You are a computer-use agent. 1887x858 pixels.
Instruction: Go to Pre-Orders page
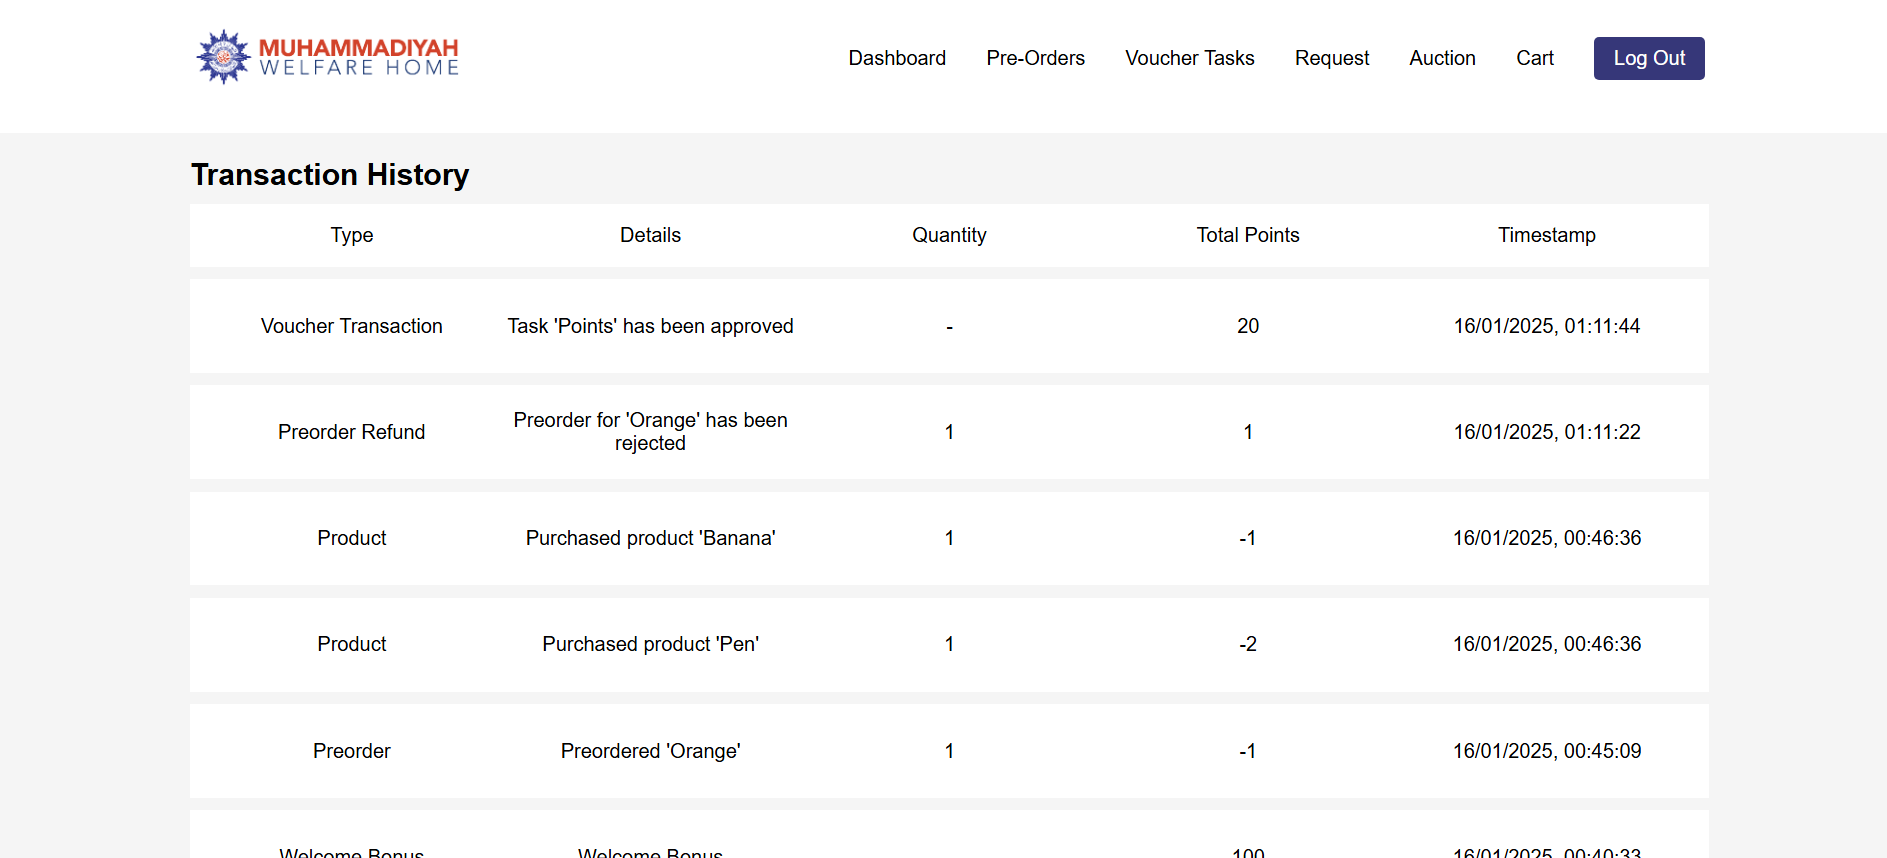(1035, 58)
